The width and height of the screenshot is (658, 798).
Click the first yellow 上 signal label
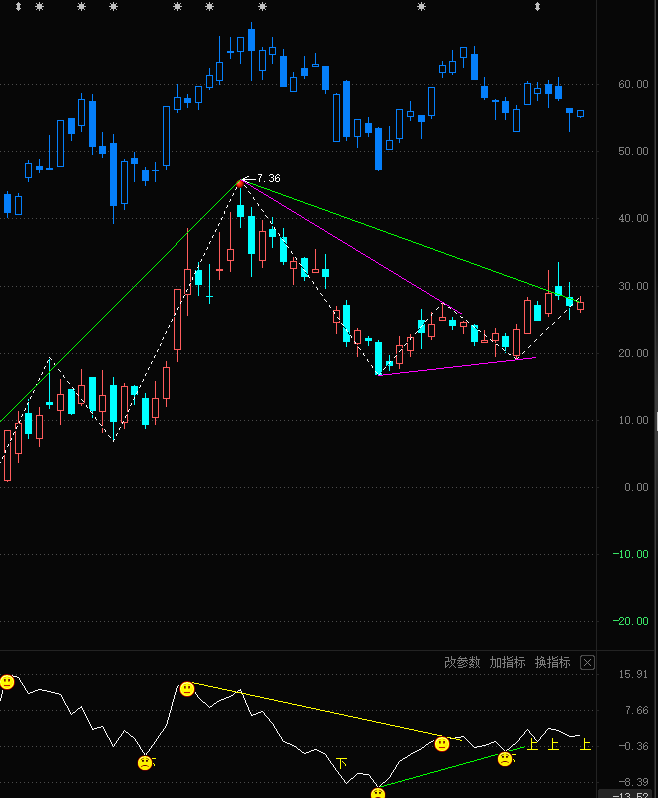[x=532, y=745]
